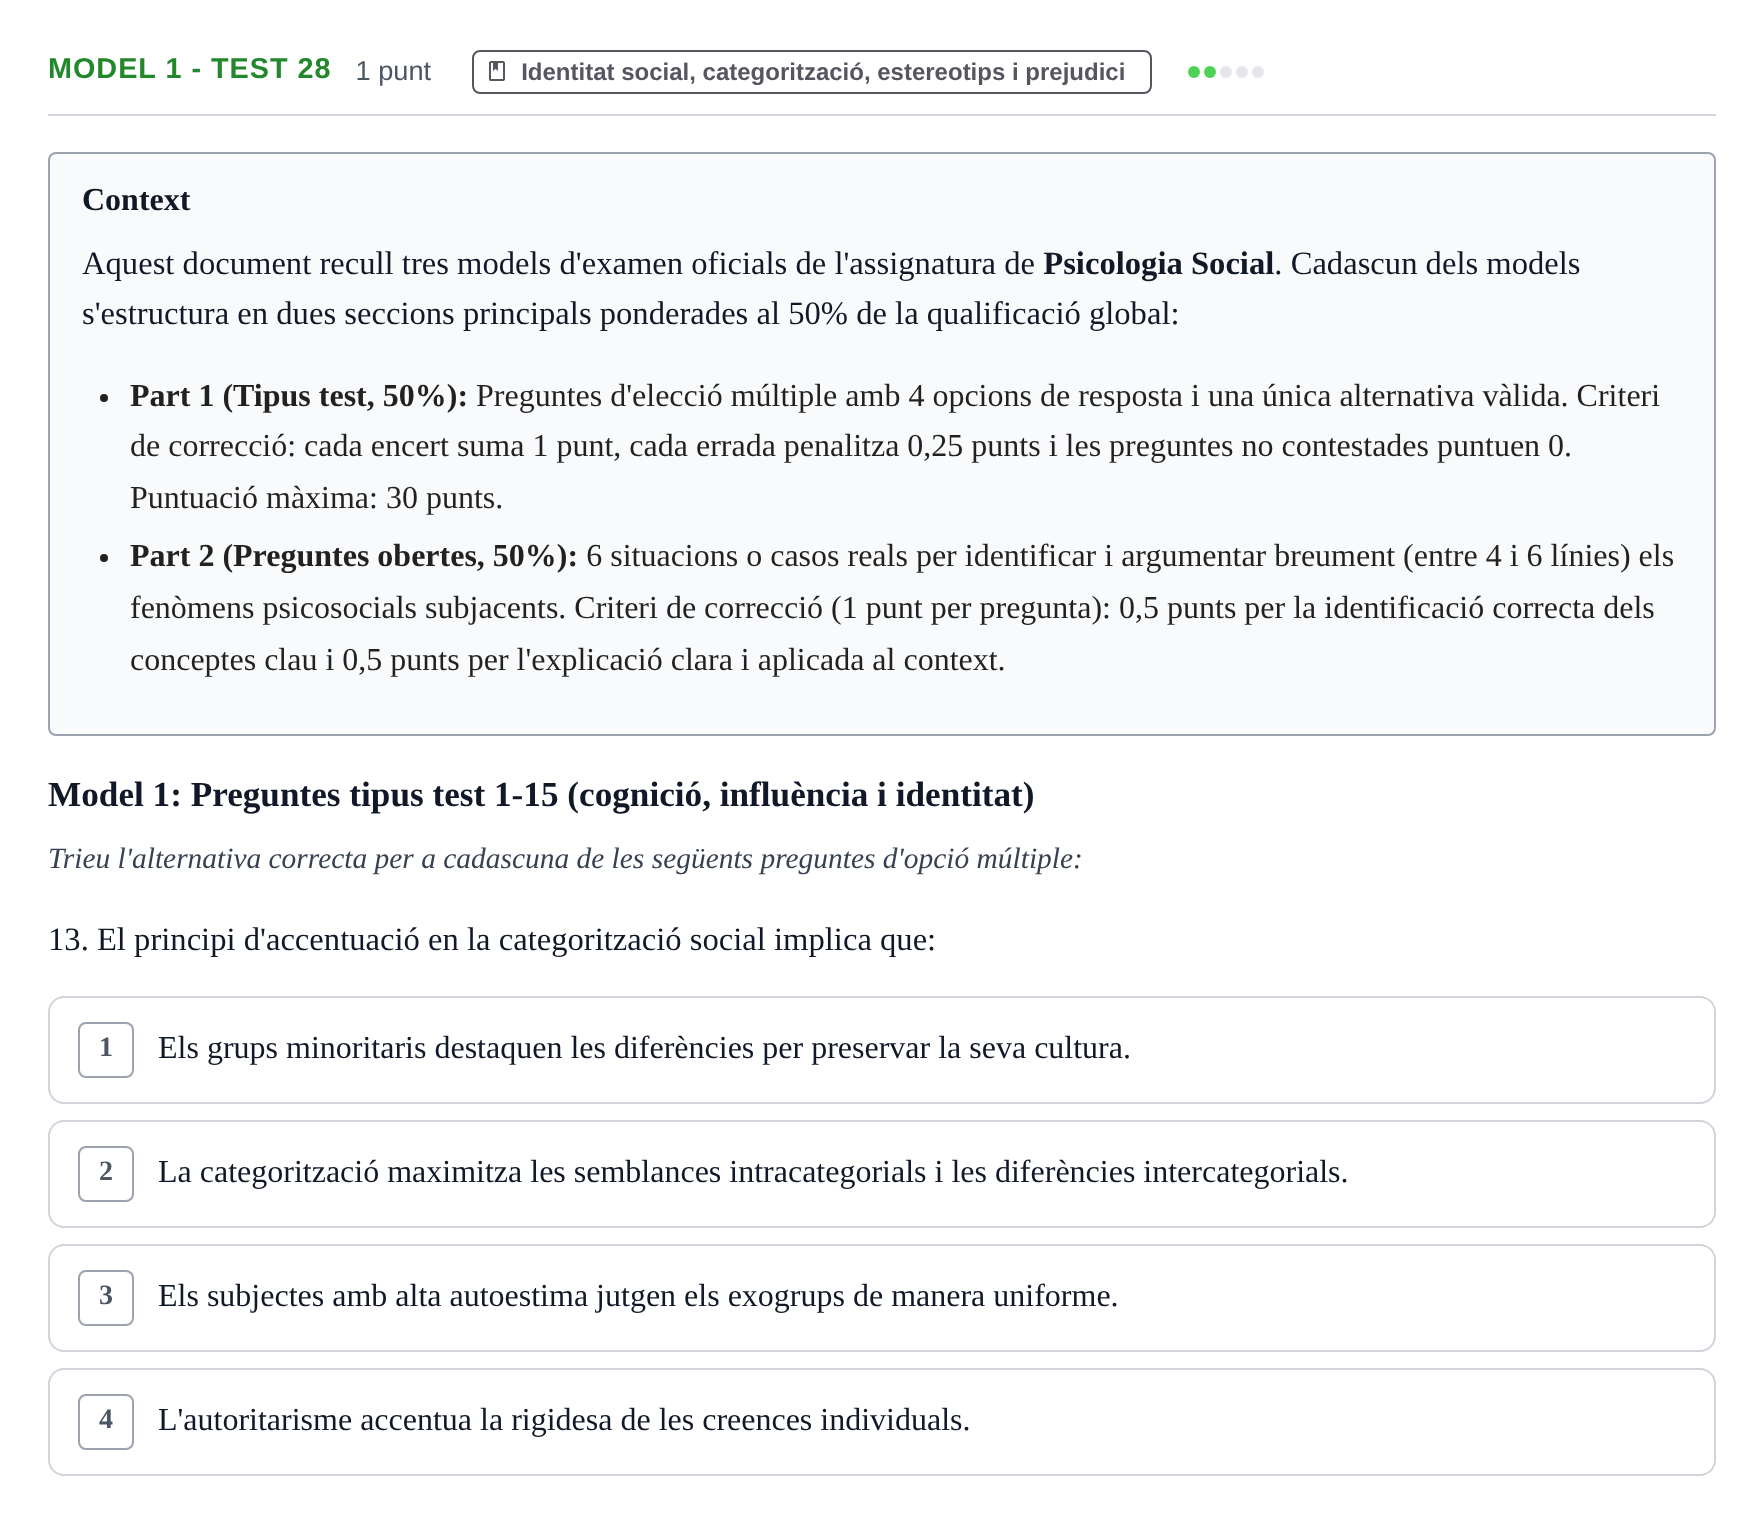Click the 'Context' box heading

[136, 200]
